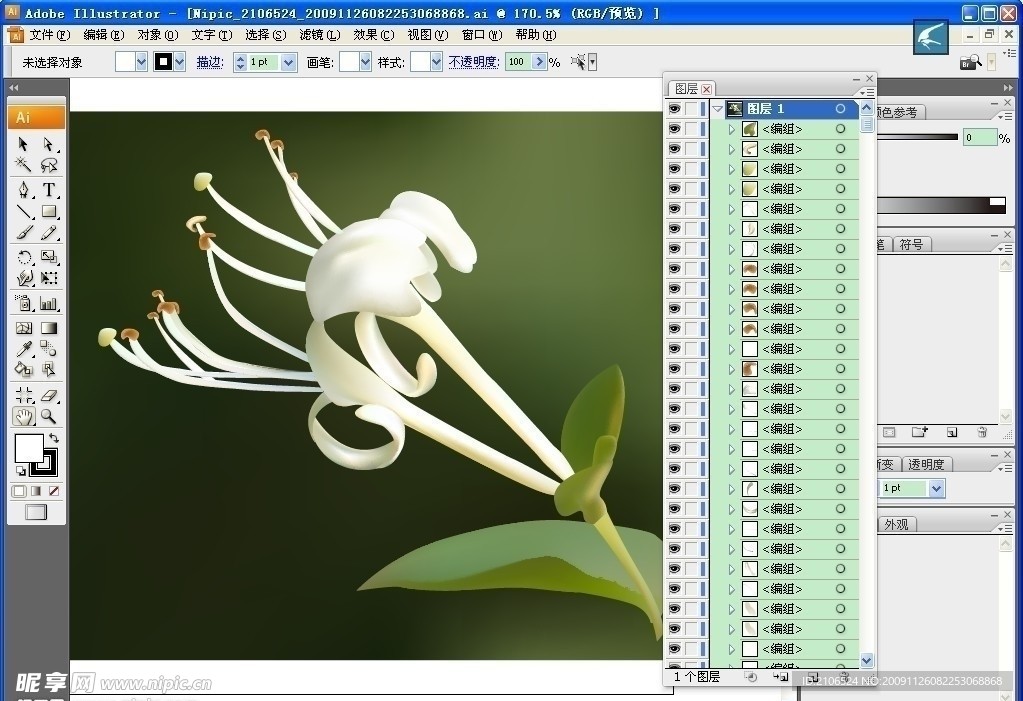Switch to the 符号 panel tab
The image size is (1023, 701).
[910, 244]
